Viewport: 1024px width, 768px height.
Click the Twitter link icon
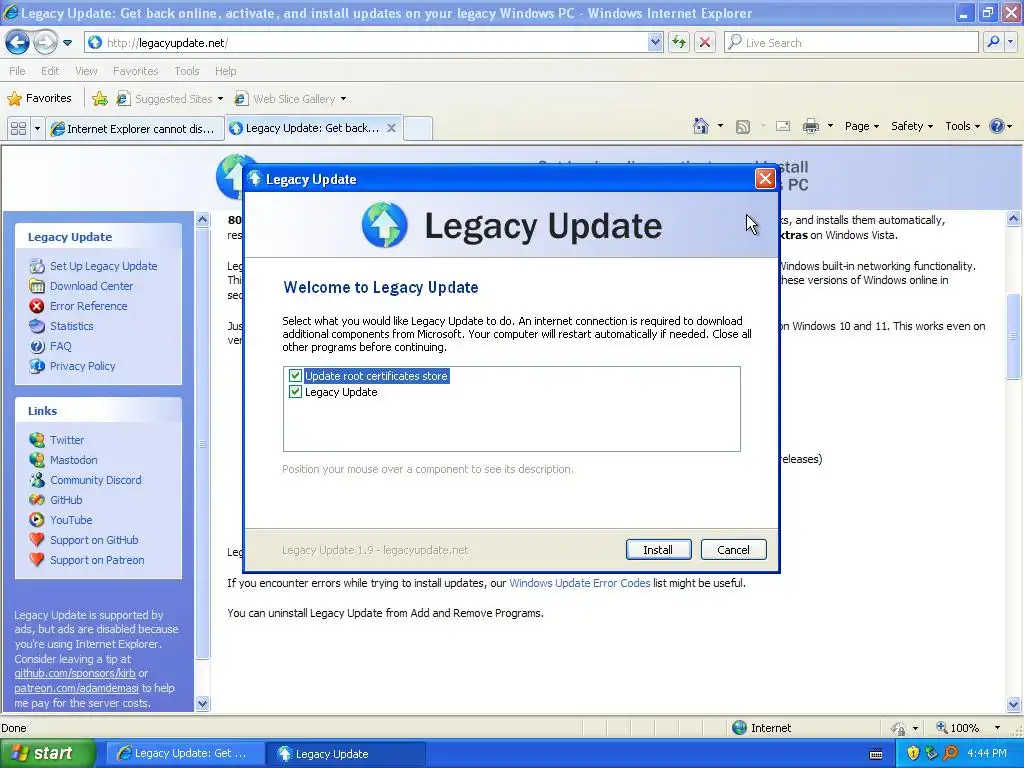(x=37, y=440)
